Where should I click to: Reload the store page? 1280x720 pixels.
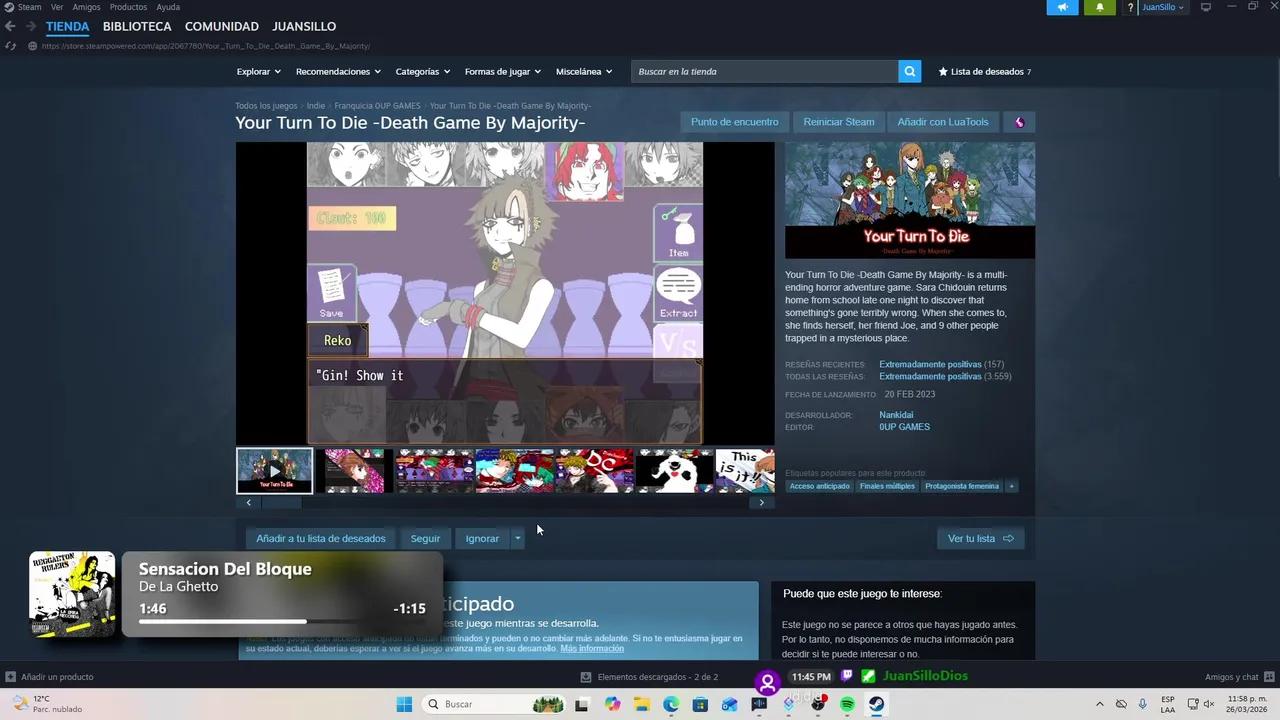(11, 45)
